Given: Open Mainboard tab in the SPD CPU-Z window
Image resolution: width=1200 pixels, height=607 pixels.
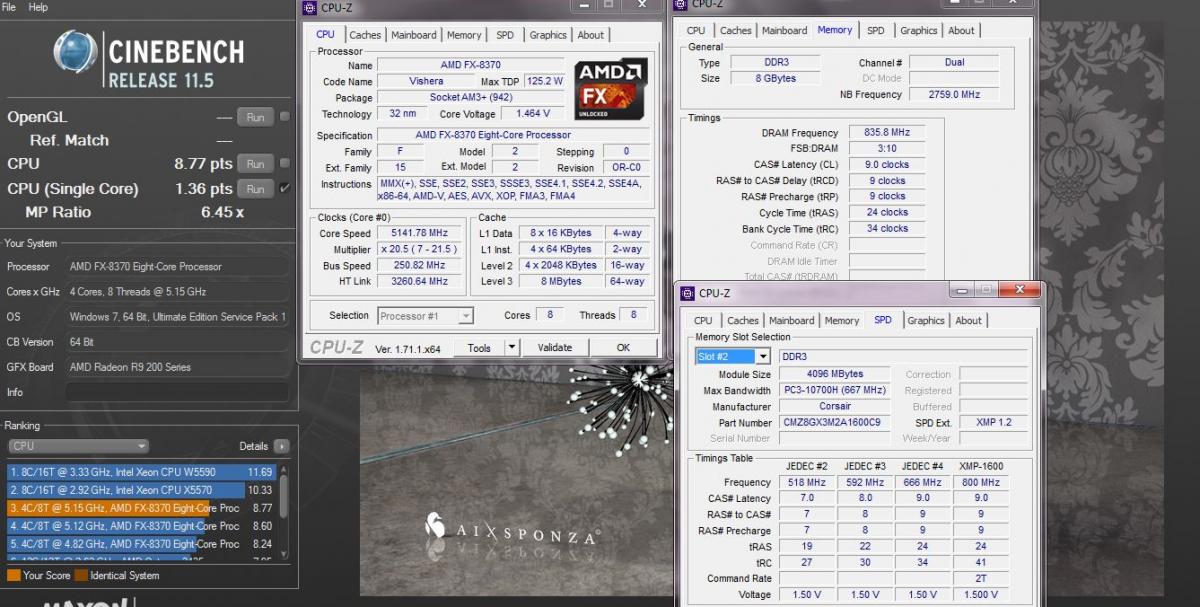Looking at the screenshot, I should click(x=792, y=321).
